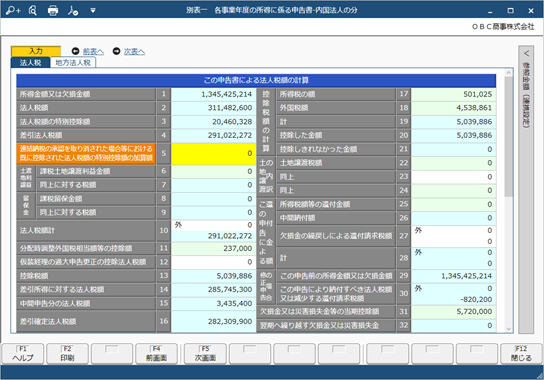Click the tool settings icon beside printer
Image resolution: width=544 pixels, height=380 pixels.
[x=73, y=10]
